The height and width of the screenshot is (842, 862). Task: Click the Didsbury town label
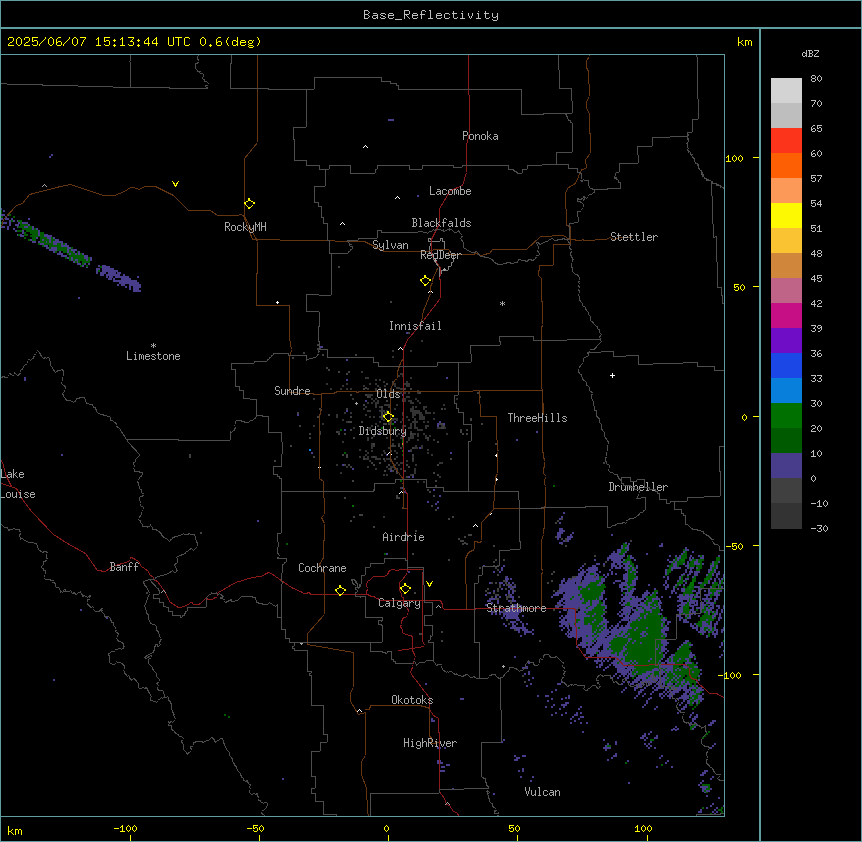coord(383,431)
